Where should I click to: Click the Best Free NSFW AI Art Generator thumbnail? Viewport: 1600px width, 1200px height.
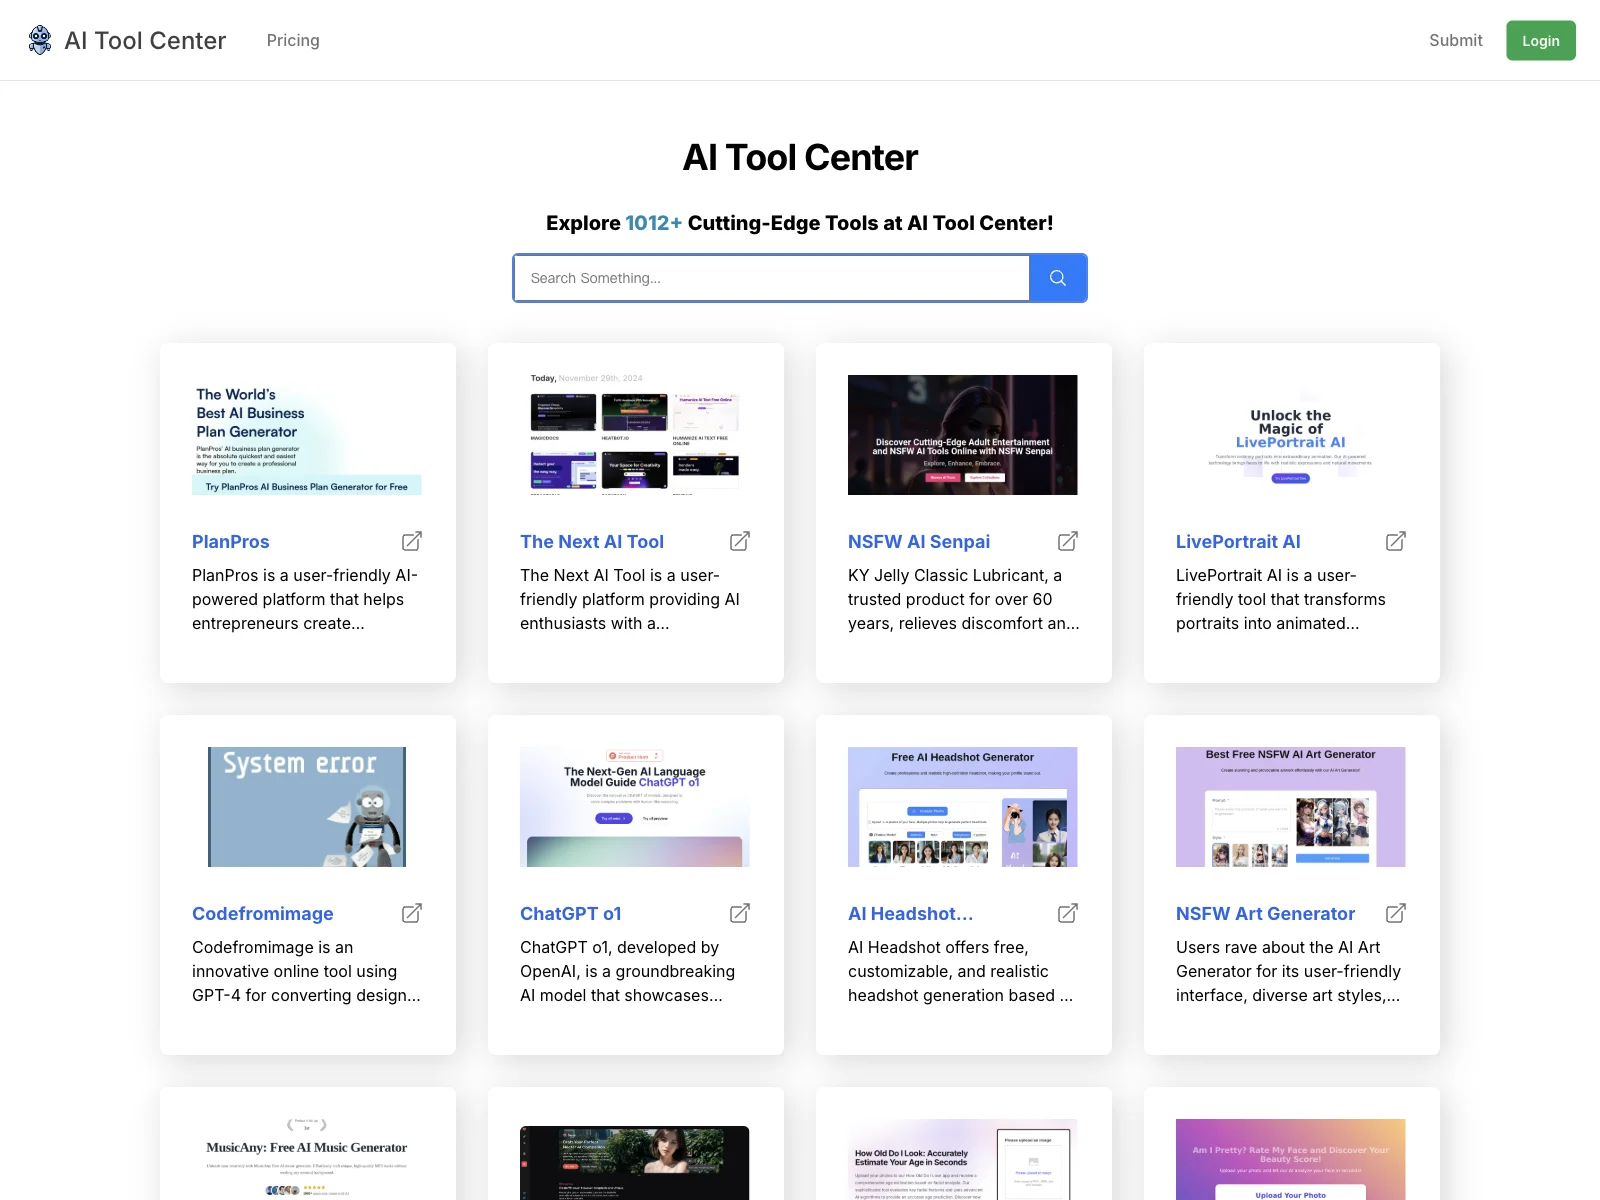tap(1291, 807)
